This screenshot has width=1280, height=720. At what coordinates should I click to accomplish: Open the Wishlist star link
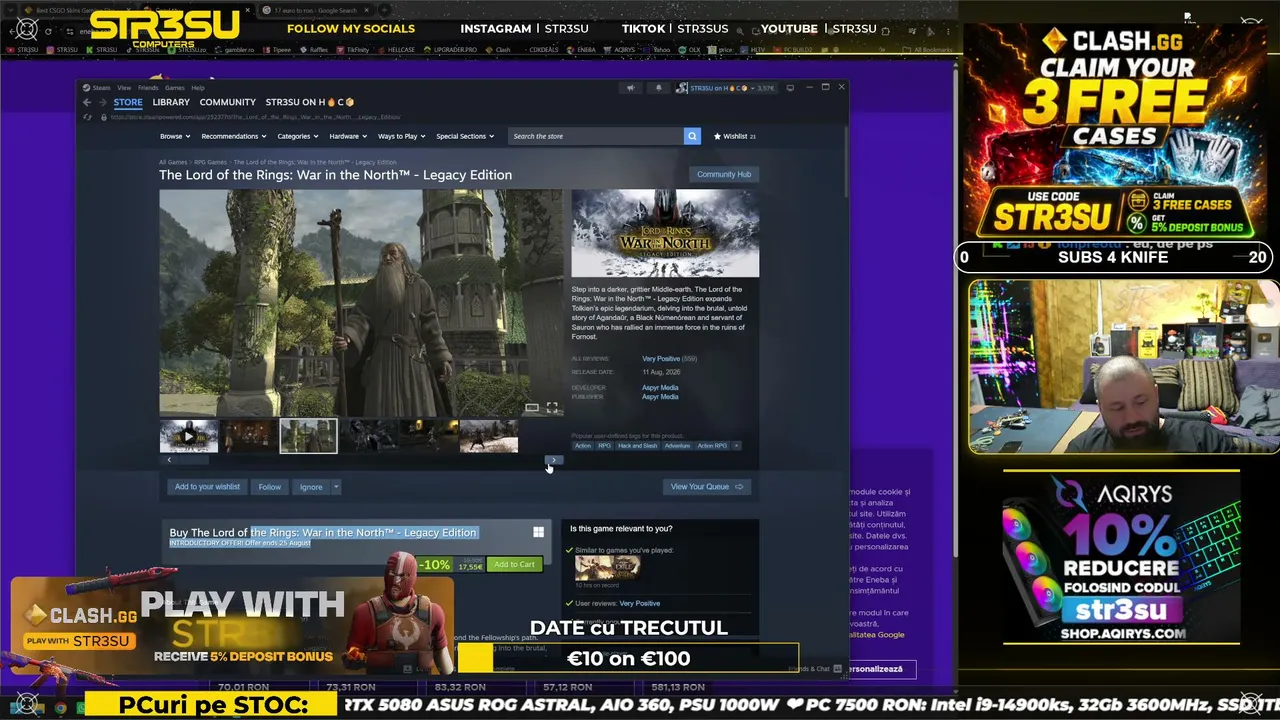(735, 136)
